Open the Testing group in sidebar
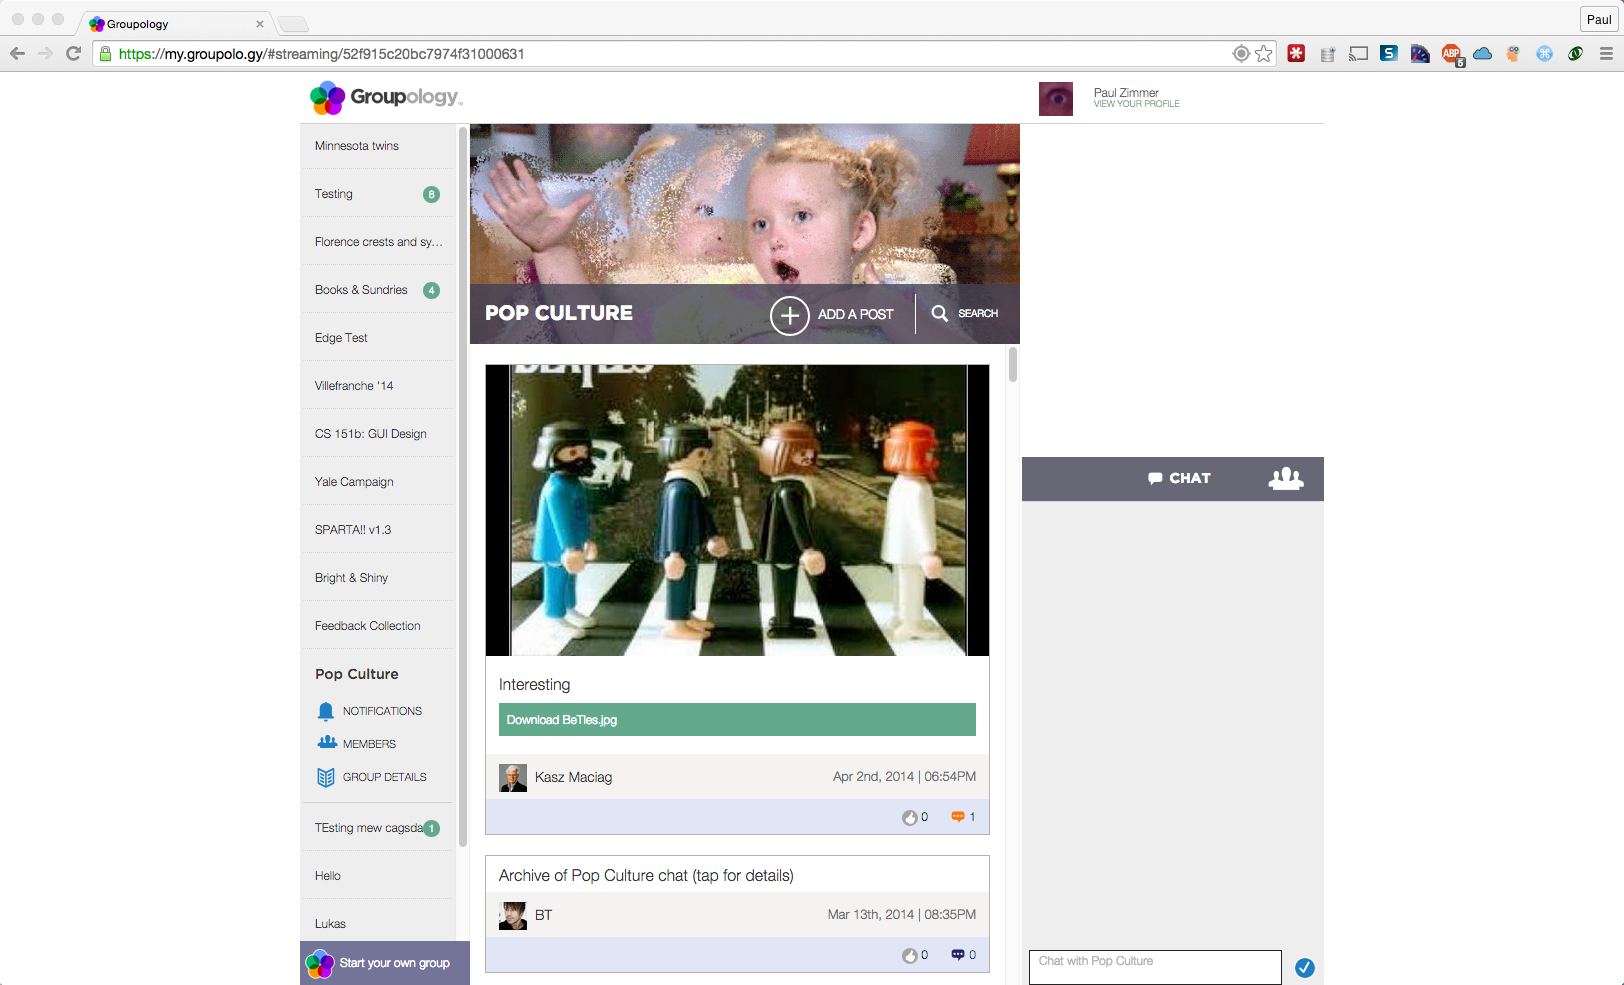1624x985 pixels. [334, 194]
